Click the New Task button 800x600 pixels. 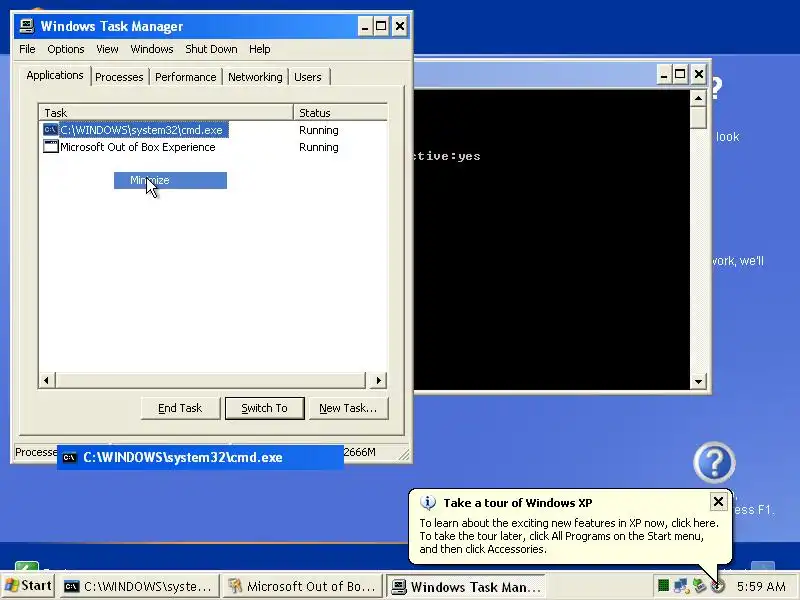tap(348, 408)
